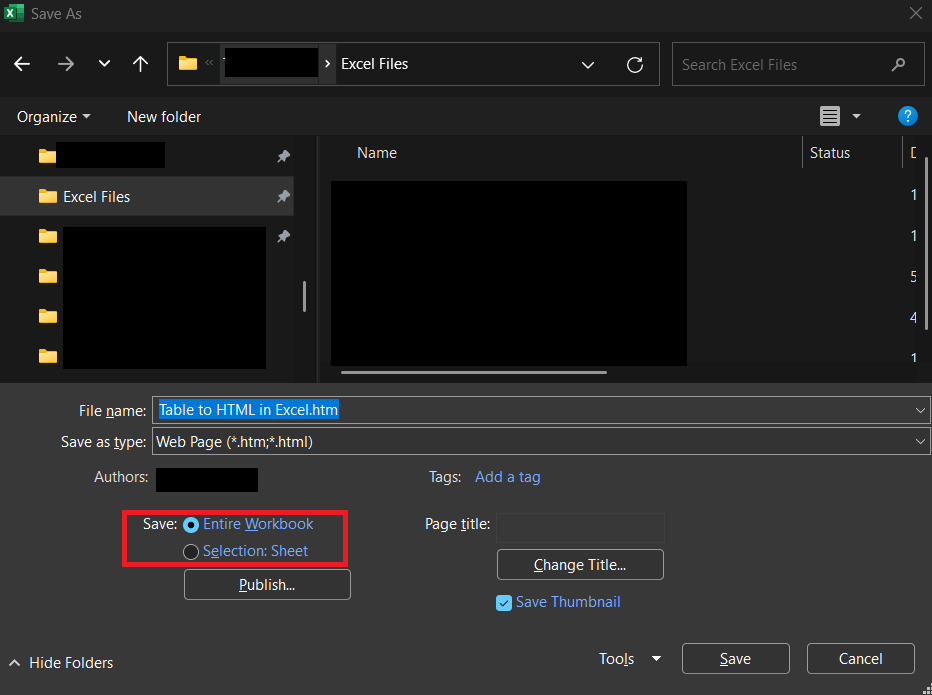Collapse the pane with Hide Folders
Viewport: 932px width, 695px height.
(x=61, y=662)
